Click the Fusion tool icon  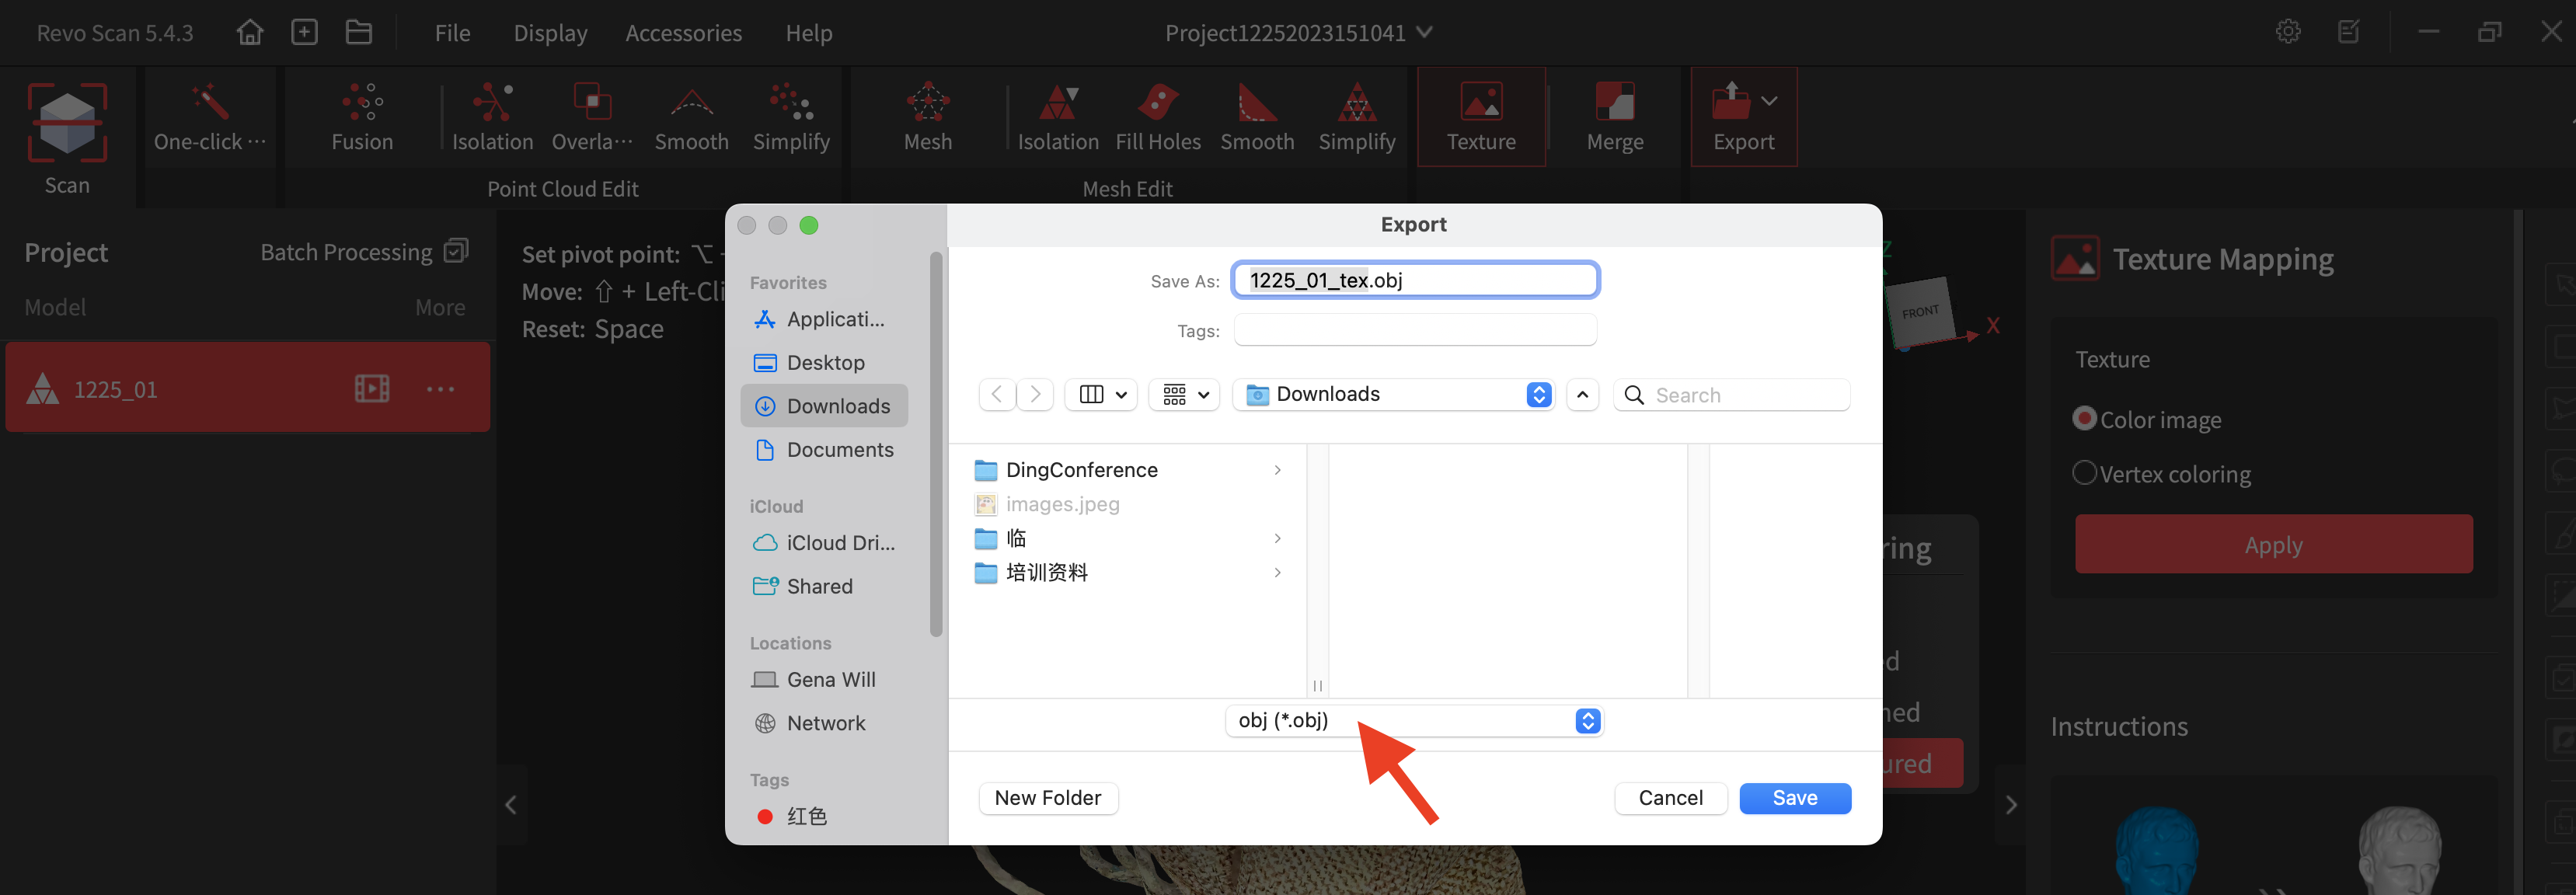pyautogui.click(x=362, y=104)
